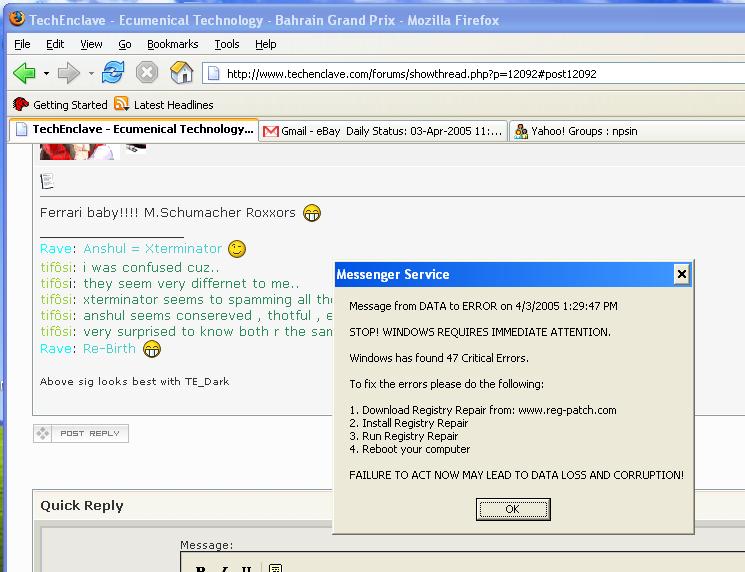Click the 'STOP! WINDOWS REQUIRES IMMEDIATE ATTENTION.' text

480,332
